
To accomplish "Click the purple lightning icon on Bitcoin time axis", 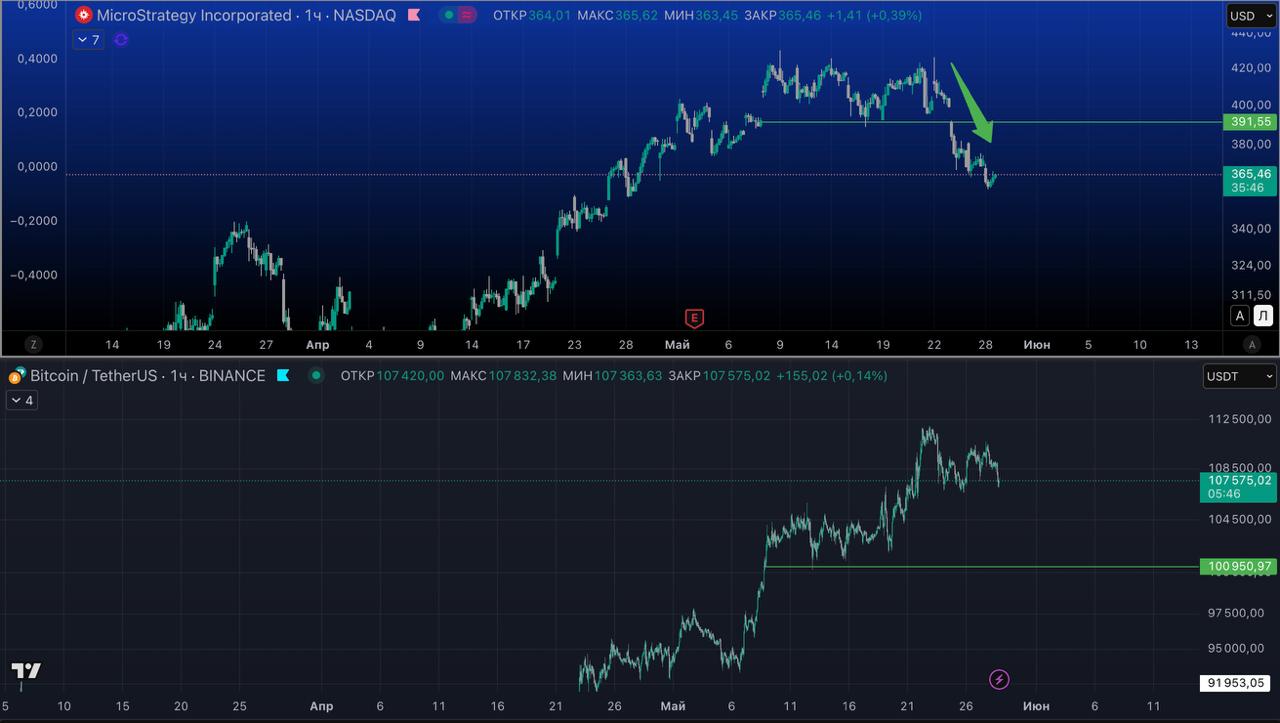I will tap(999, 680).
